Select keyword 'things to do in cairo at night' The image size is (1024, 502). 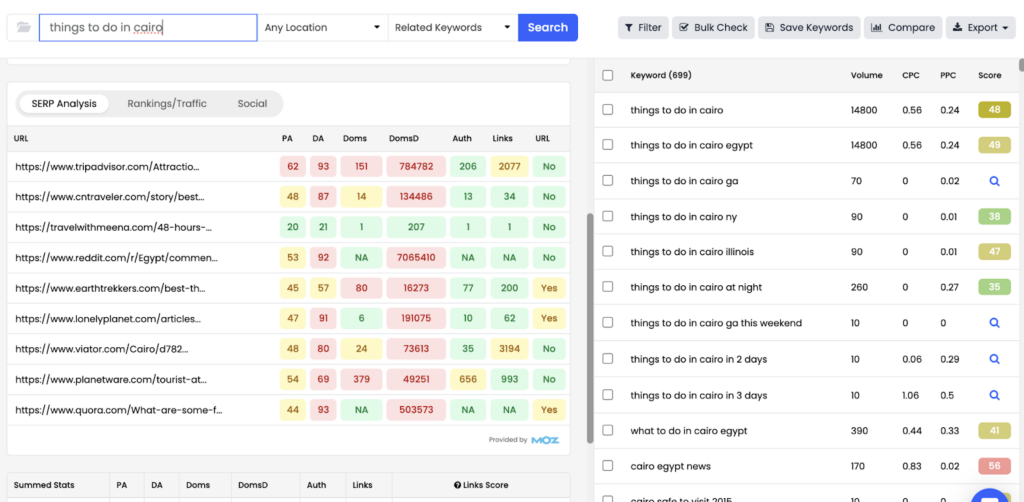tap(696, 287)
